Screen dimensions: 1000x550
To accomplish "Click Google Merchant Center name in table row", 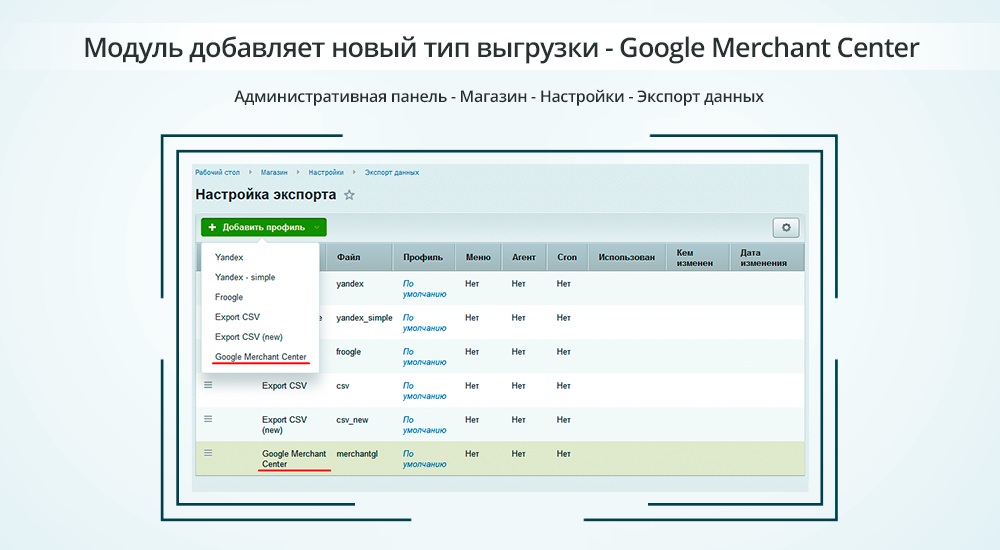I will pos(293,459).
